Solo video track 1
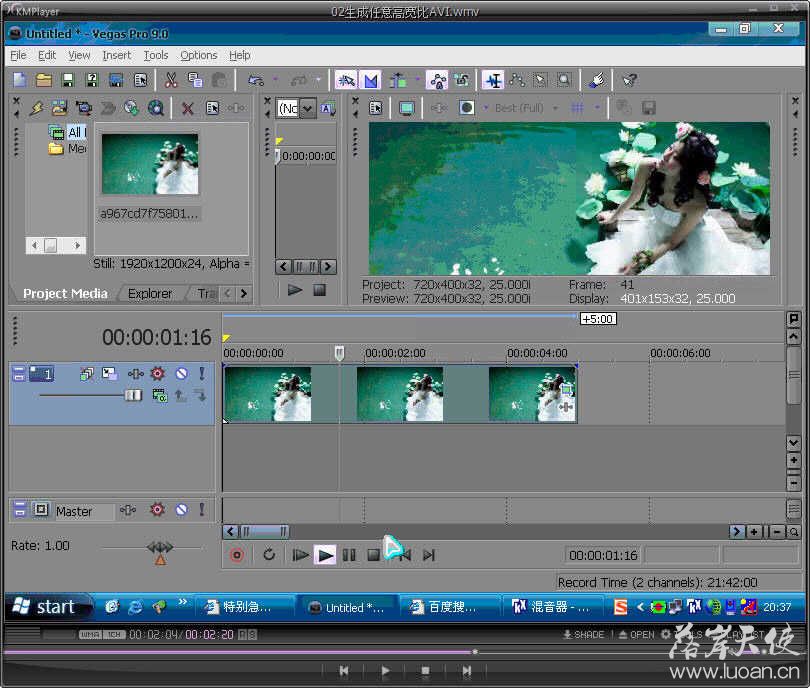 [x=201, y=373]
